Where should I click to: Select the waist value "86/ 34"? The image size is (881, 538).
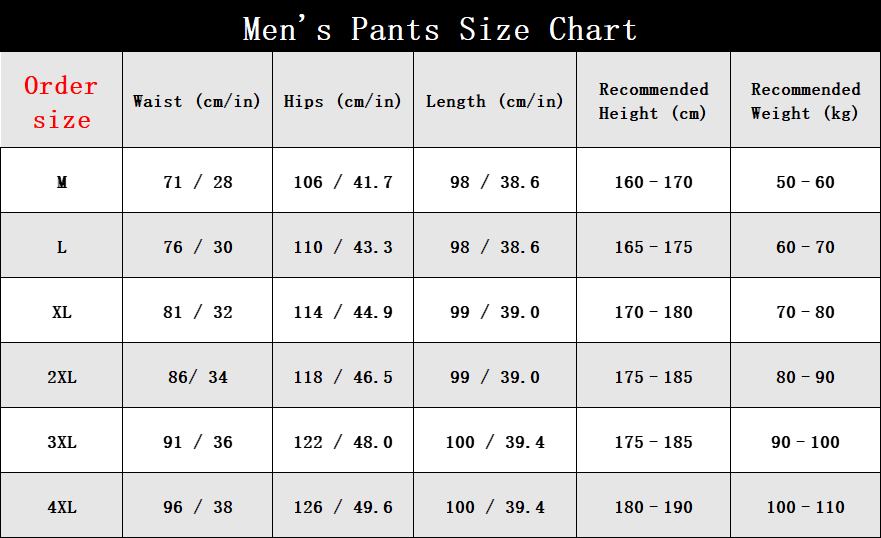198,377
